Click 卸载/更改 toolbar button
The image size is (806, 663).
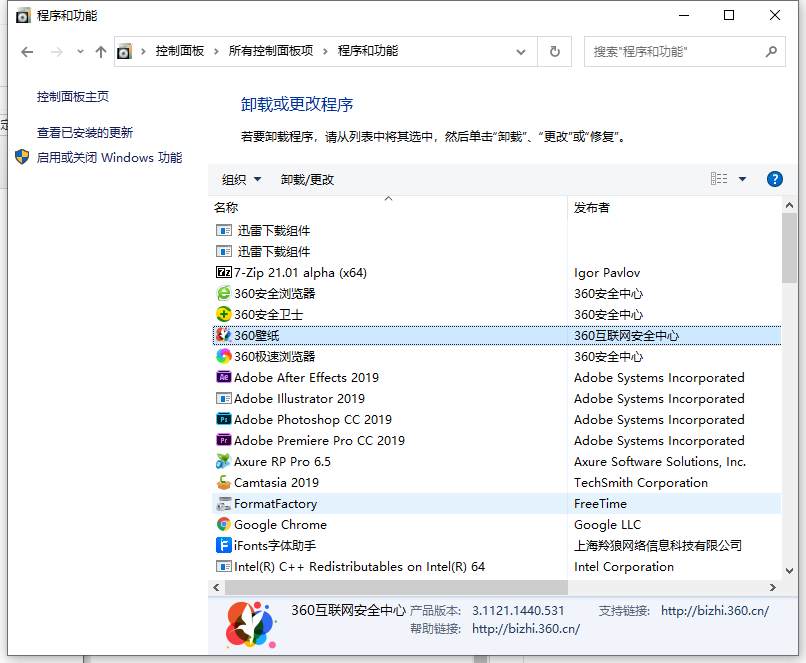coord(307,179)
